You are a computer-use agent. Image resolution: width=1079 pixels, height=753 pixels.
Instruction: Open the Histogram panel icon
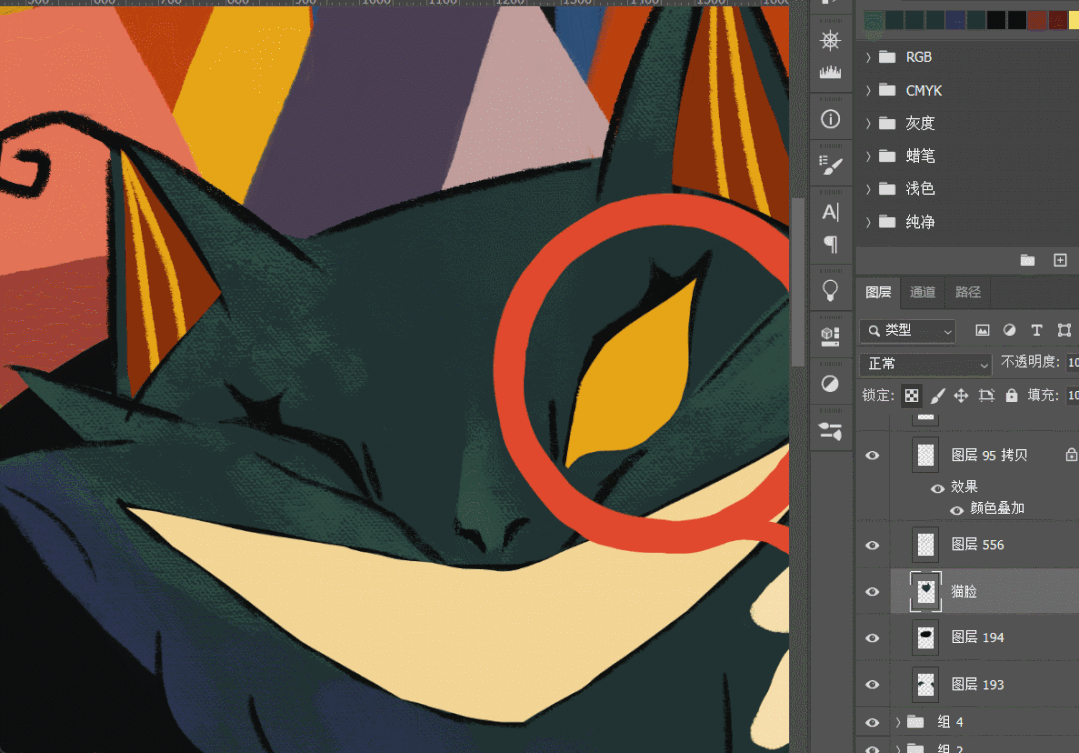tap(831, 72)
